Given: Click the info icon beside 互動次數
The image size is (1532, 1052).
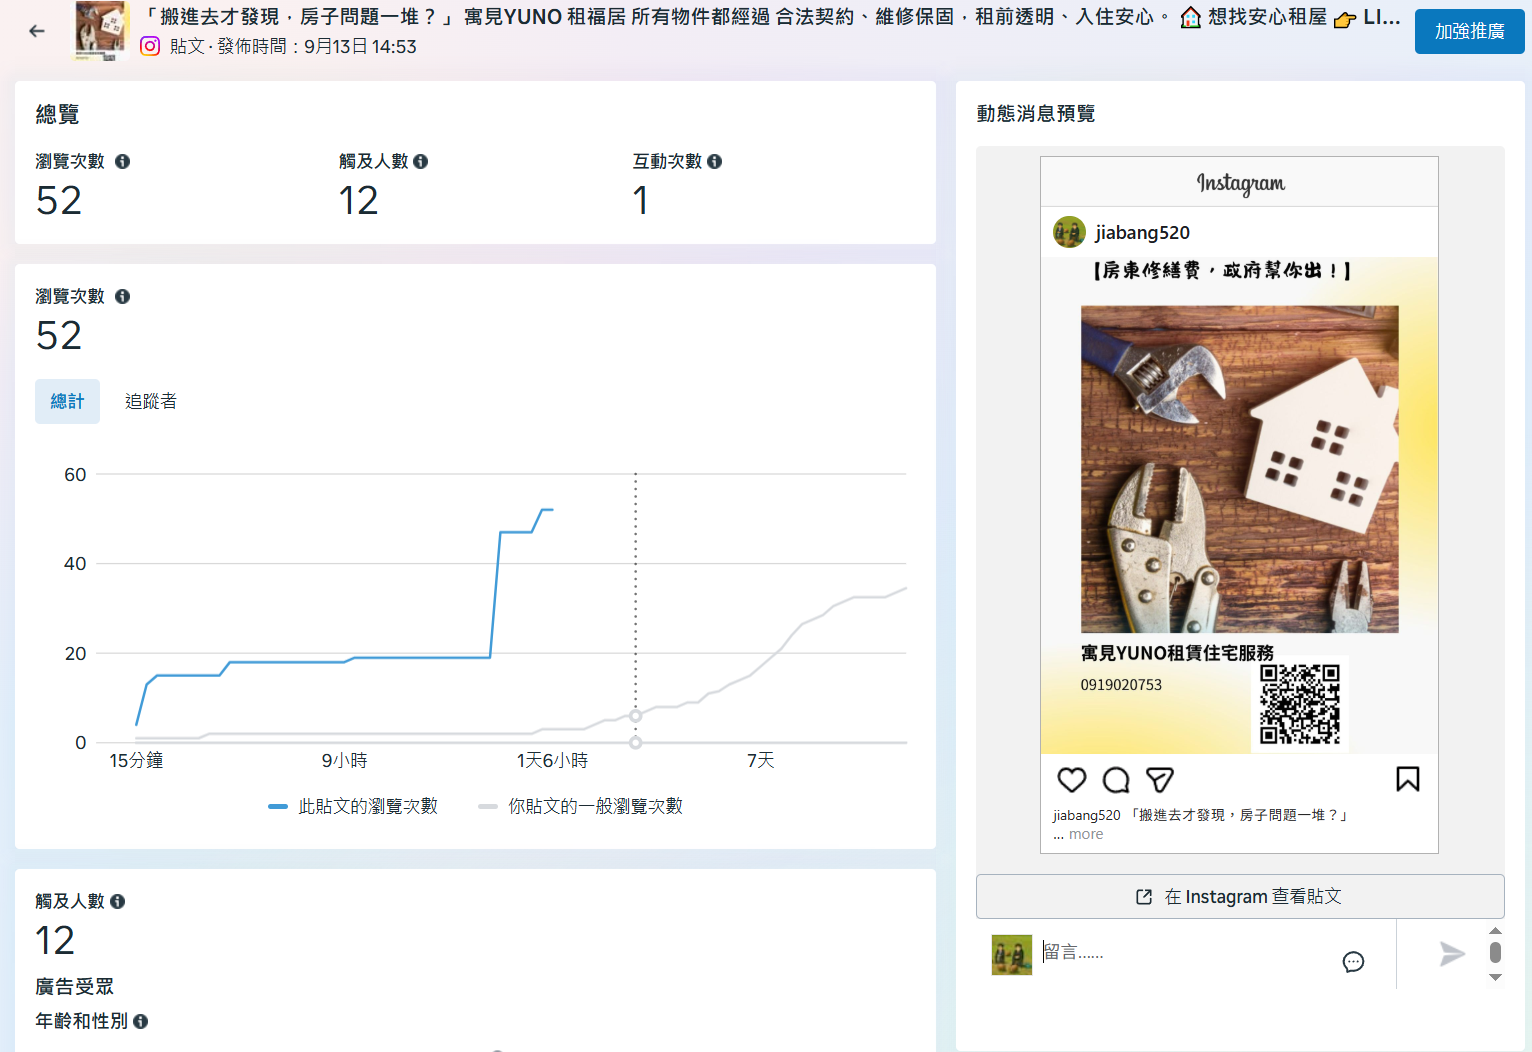Looking at the screenshot, I should coord(714,161).
